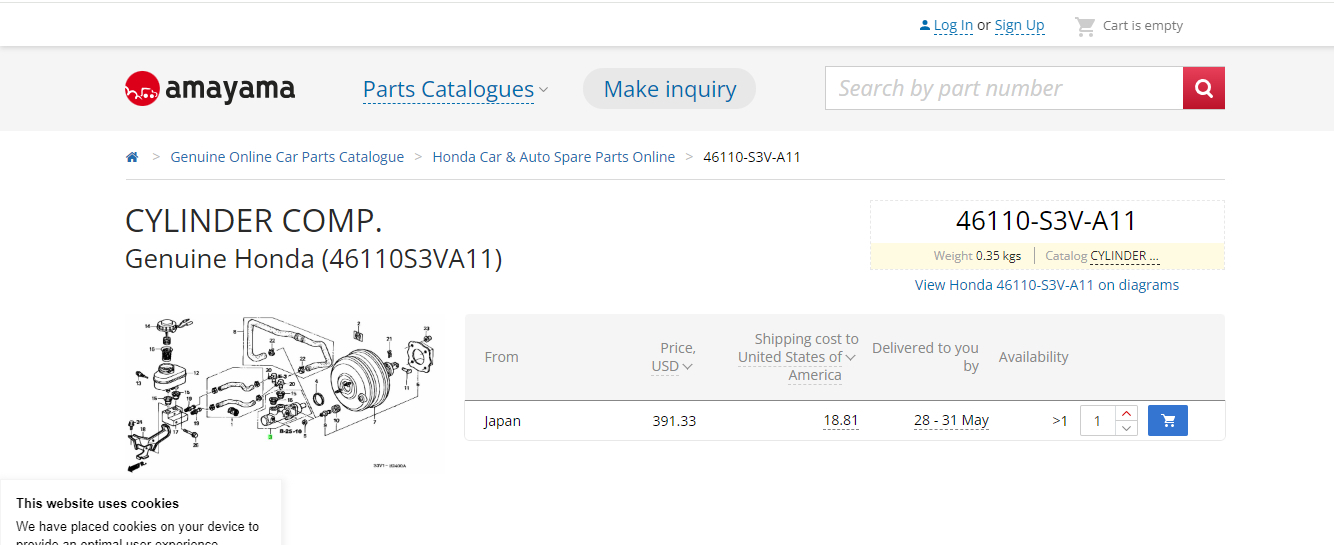Add Japan part to cart
1334x545 pixels.
[x=1167, y=421]
